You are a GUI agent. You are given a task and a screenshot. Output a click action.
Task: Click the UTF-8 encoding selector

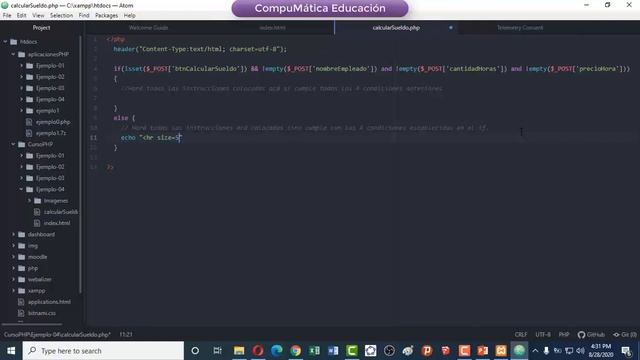tap(543, 335)
